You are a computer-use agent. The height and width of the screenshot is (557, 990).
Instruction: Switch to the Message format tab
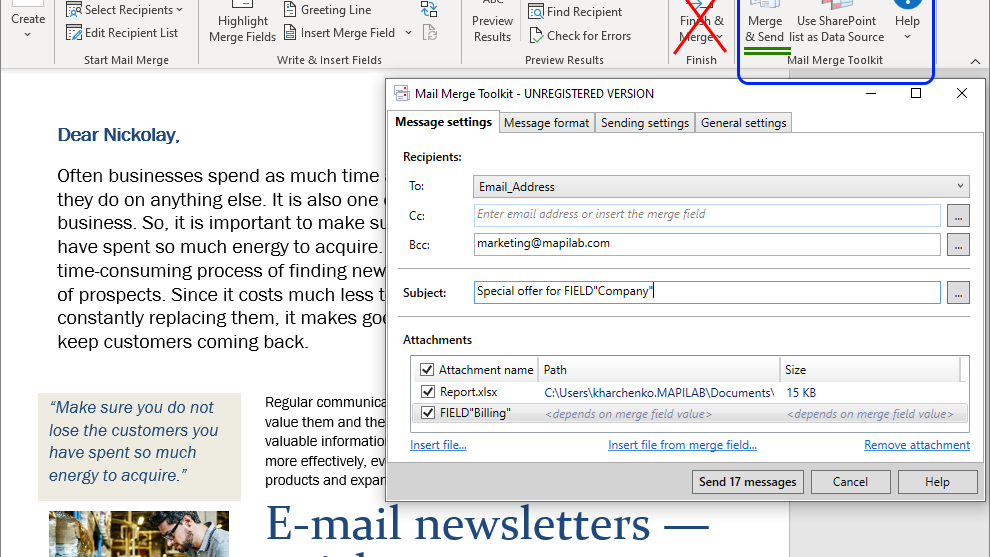click(546, 123)
